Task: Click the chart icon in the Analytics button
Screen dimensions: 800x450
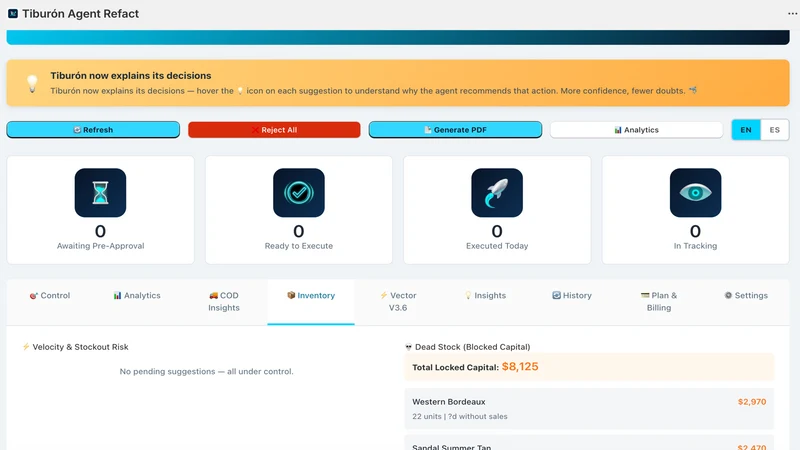Action: coord(618,130)
